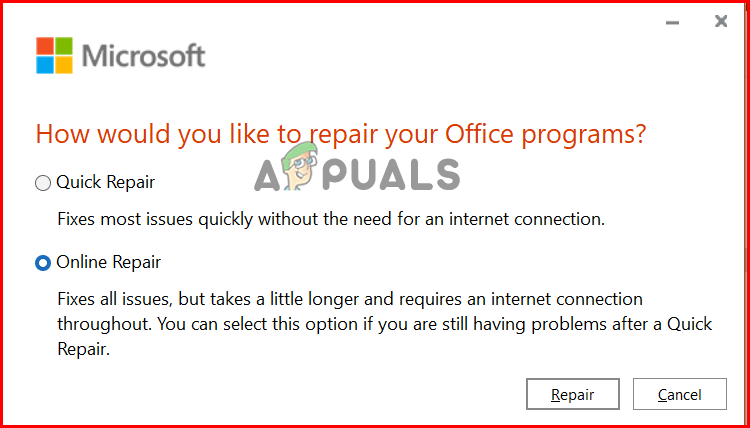Close the Office repair dialog
The width and height of the screenshot is (750, 428).
point(720,21)
